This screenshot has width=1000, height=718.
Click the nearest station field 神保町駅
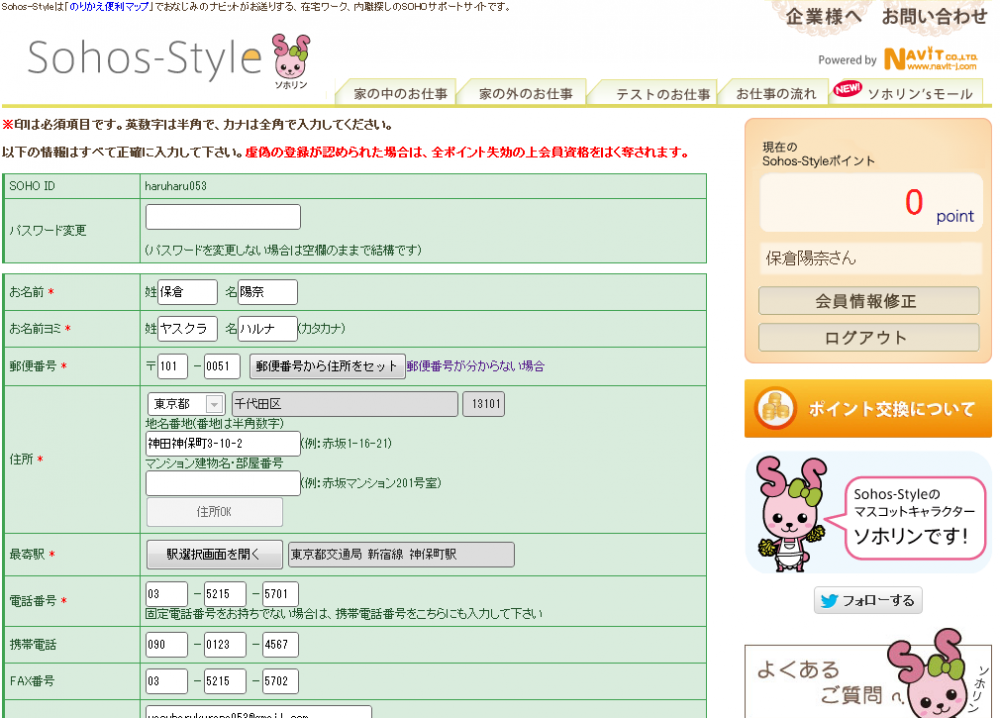(401, 554)
